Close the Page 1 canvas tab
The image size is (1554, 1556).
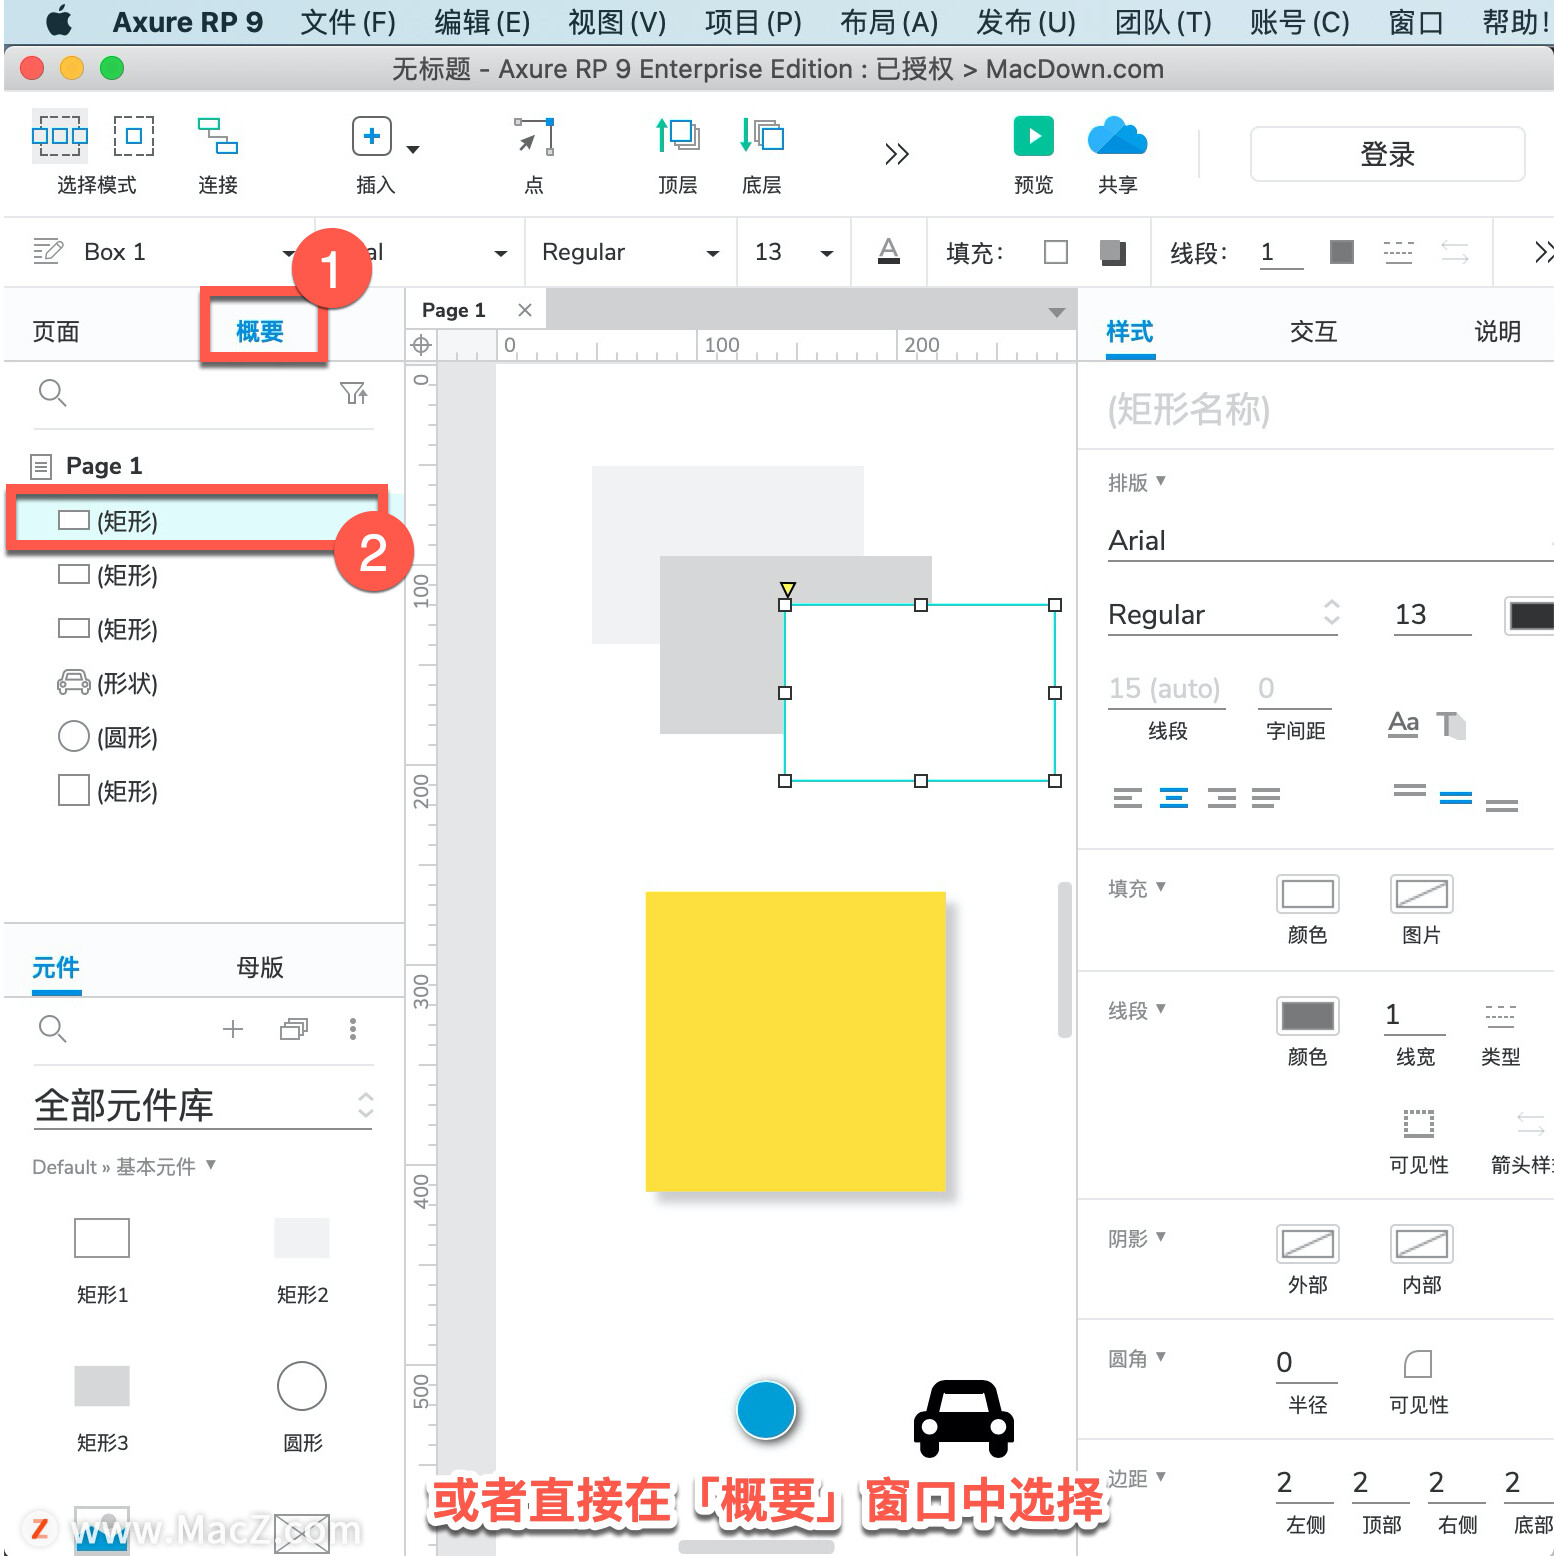(525, 310)
